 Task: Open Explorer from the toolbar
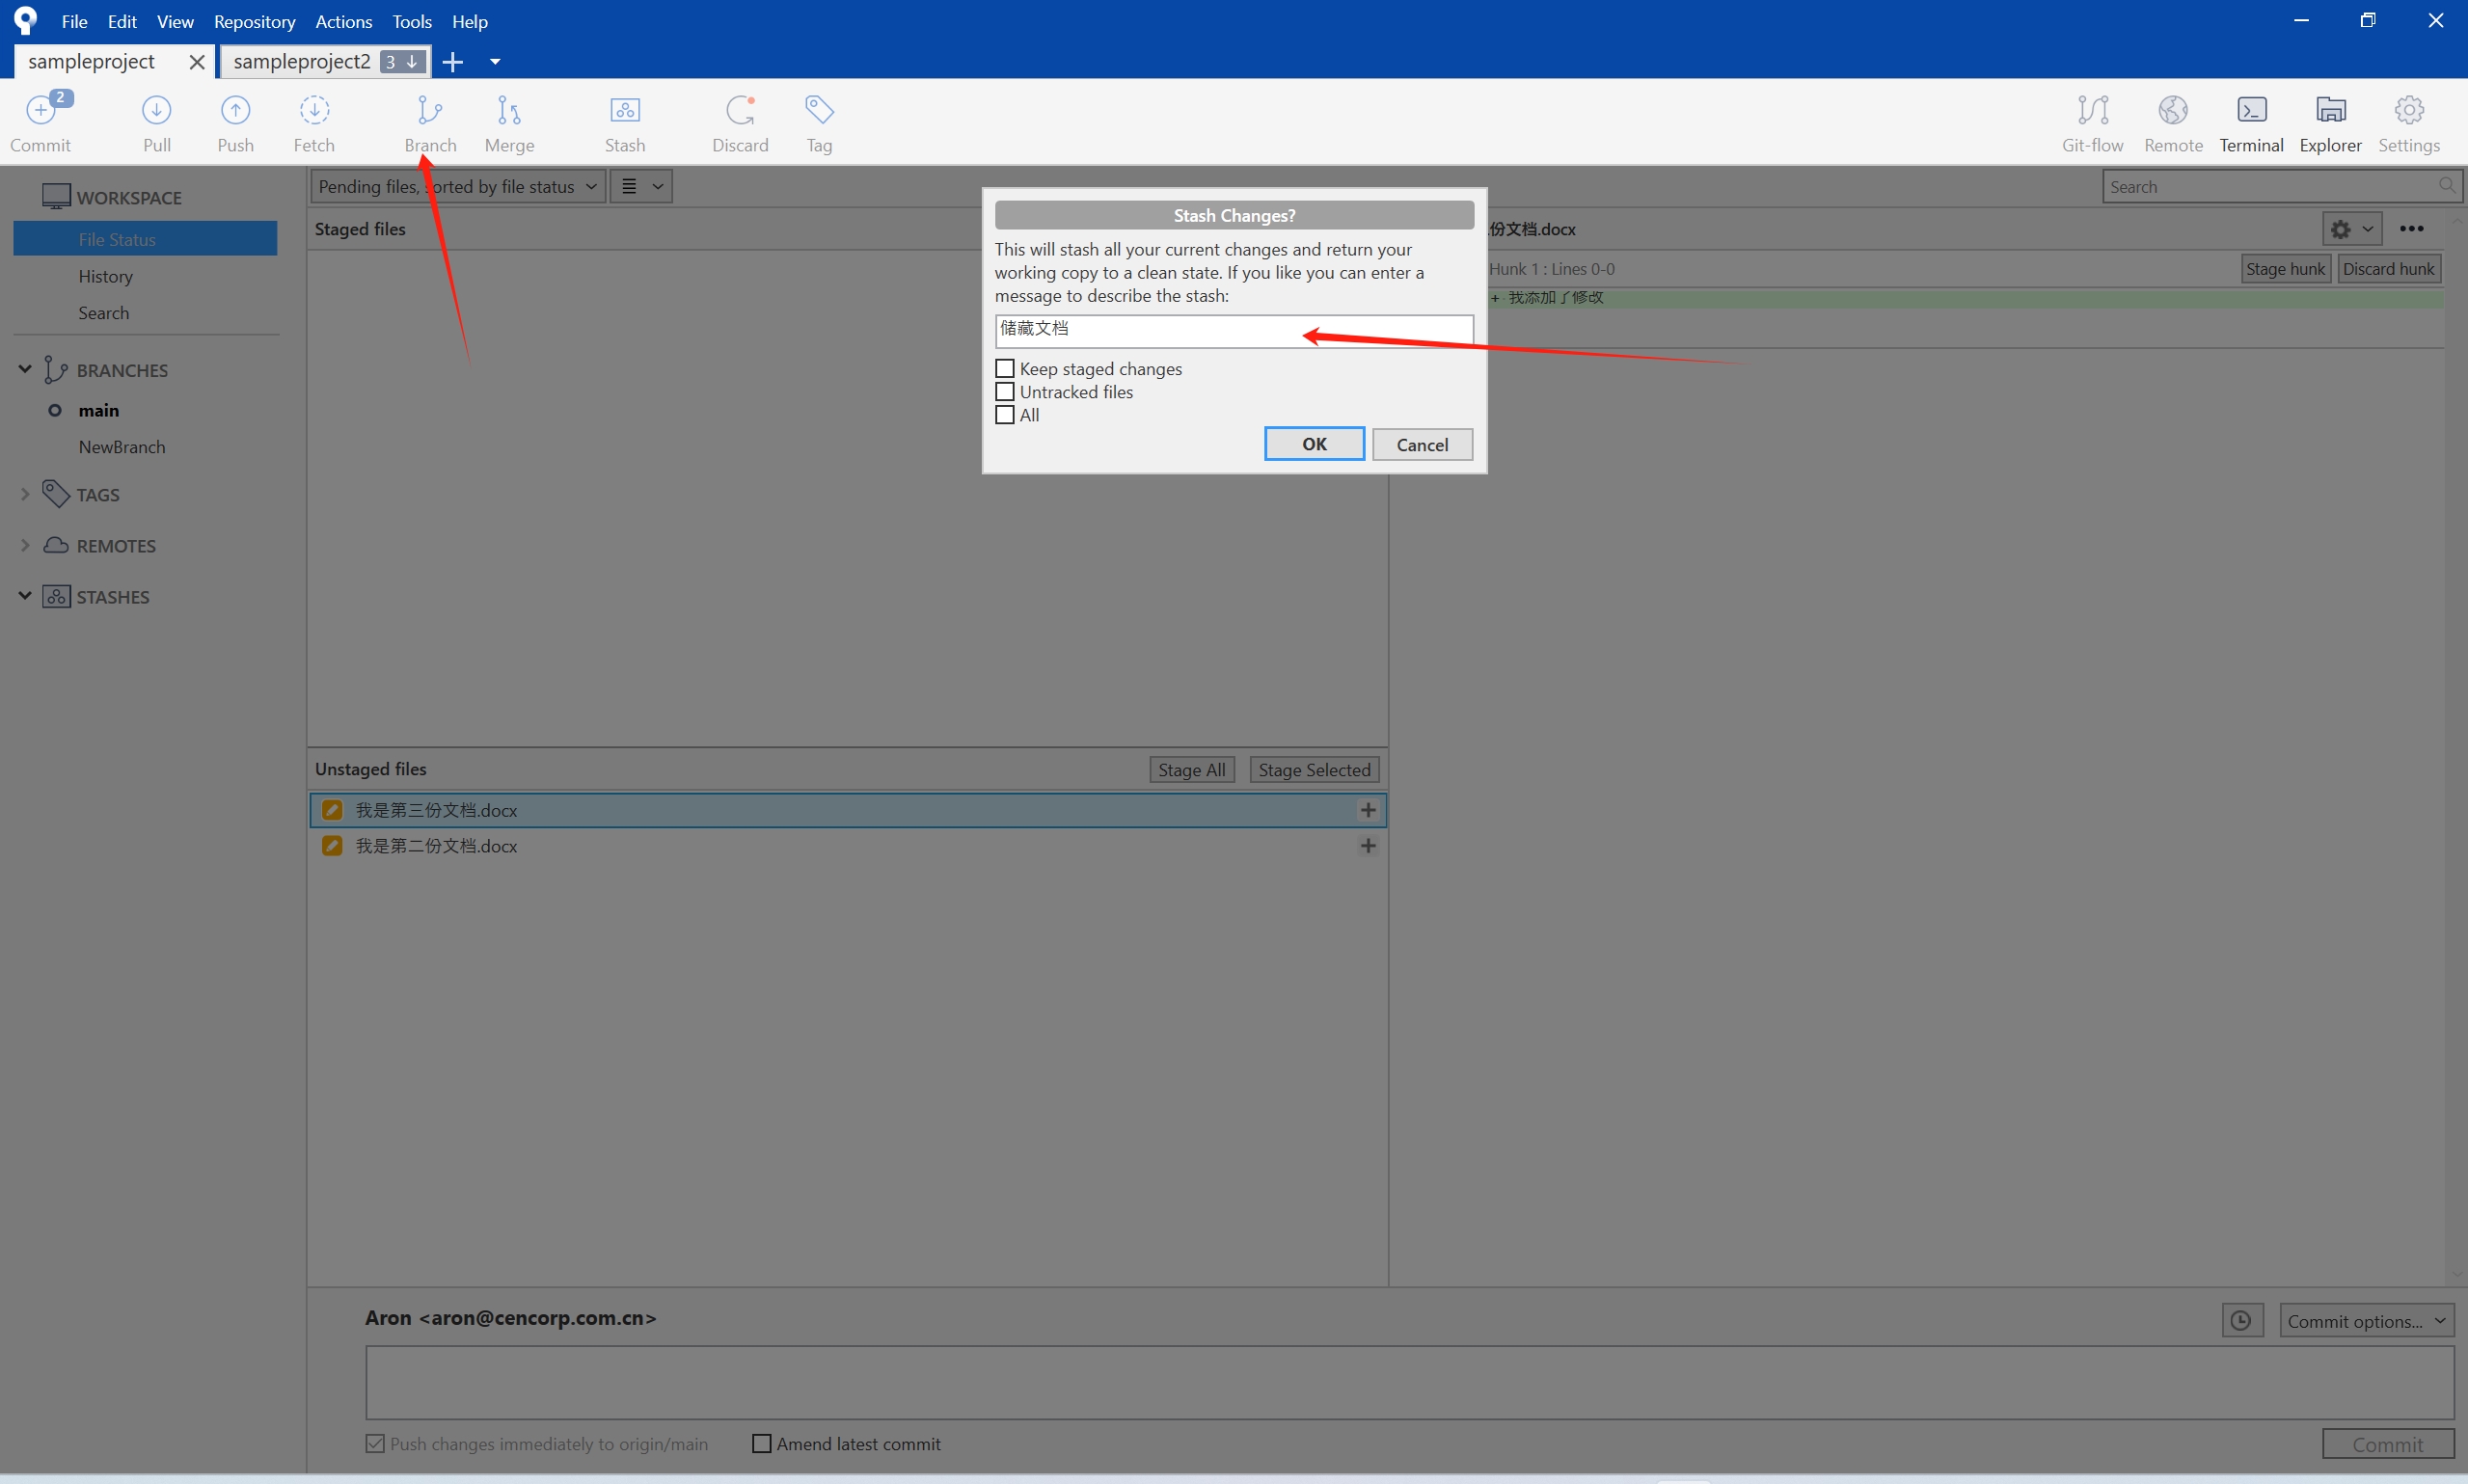pyautogui.click(x=2330, y=122)
